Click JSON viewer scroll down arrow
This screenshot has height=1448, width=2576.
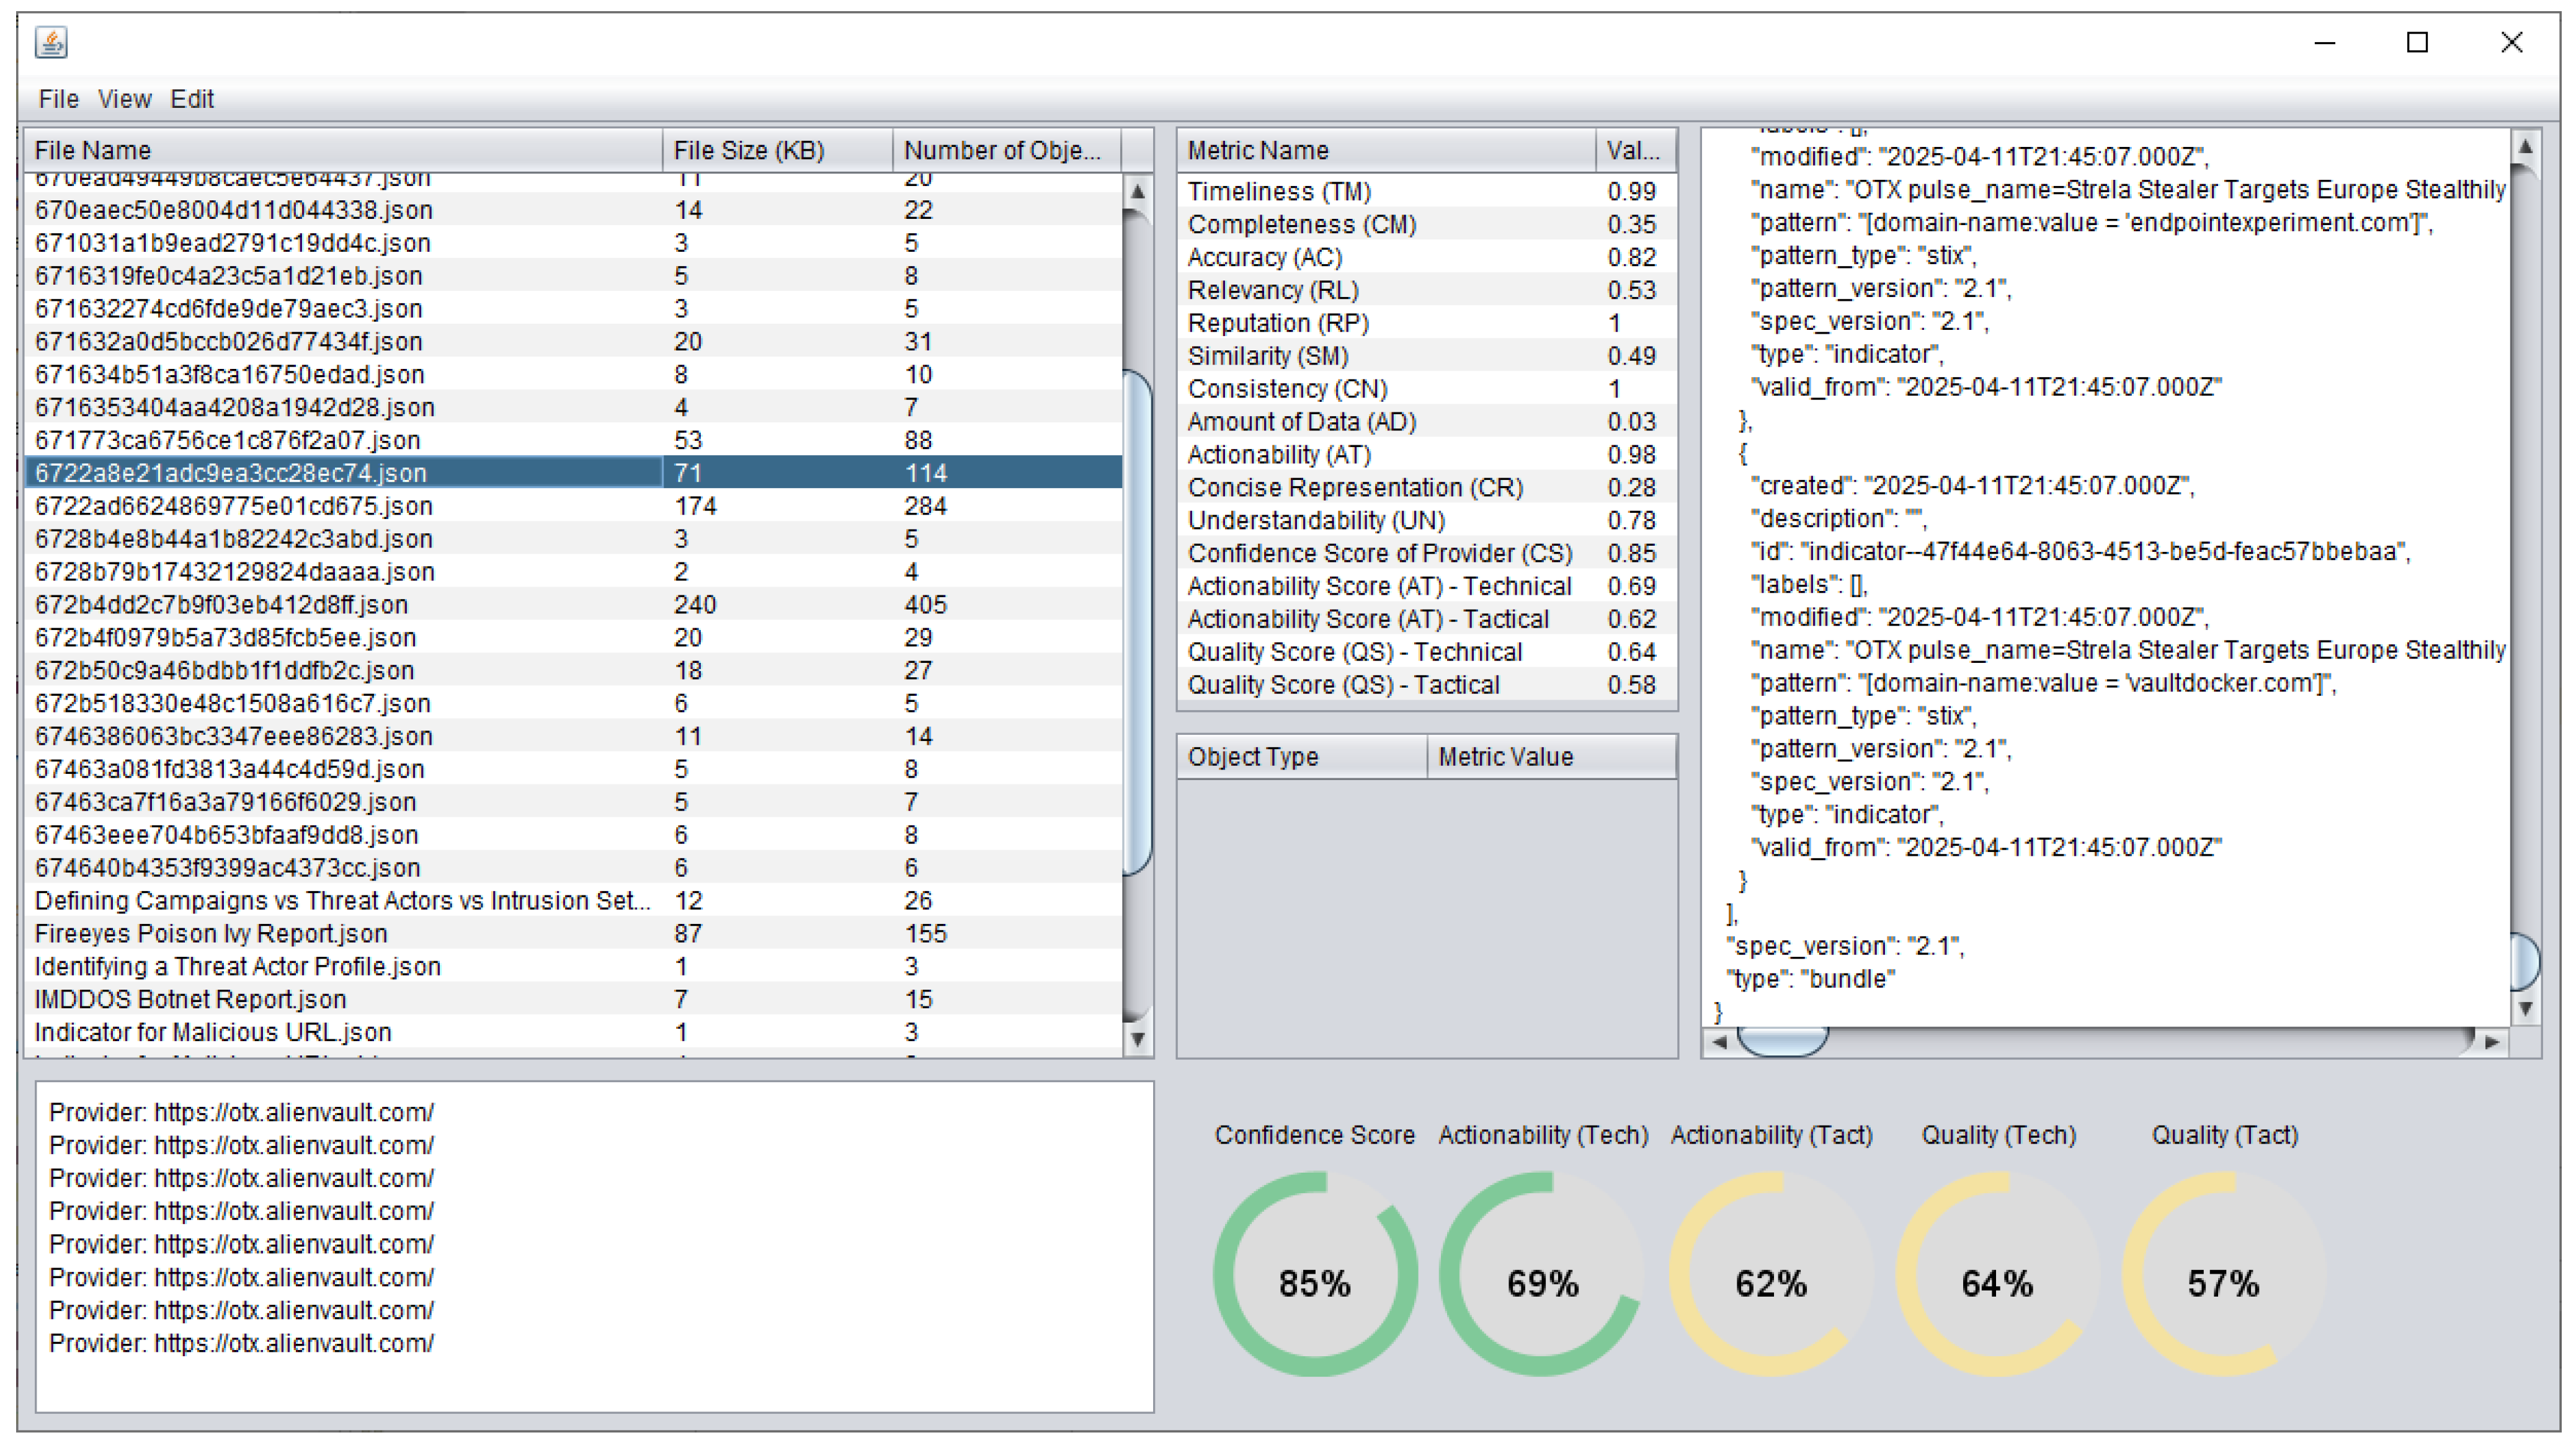click(x=2524, y=1008)
